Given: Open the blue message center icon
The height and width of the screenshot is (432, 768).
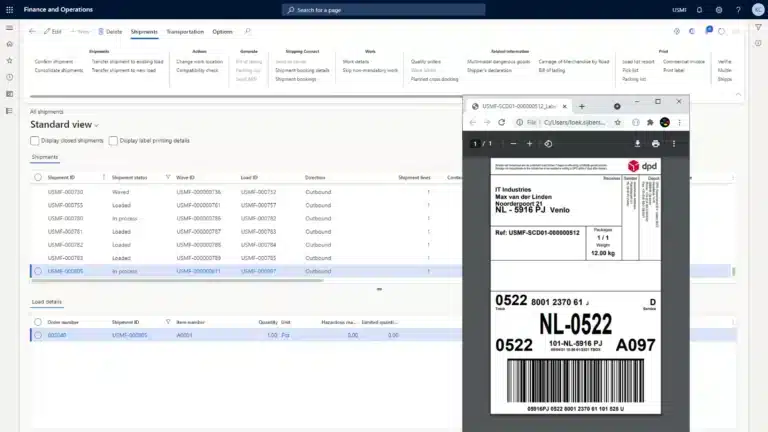Looking at the screenshot, I should coord(709,31).
